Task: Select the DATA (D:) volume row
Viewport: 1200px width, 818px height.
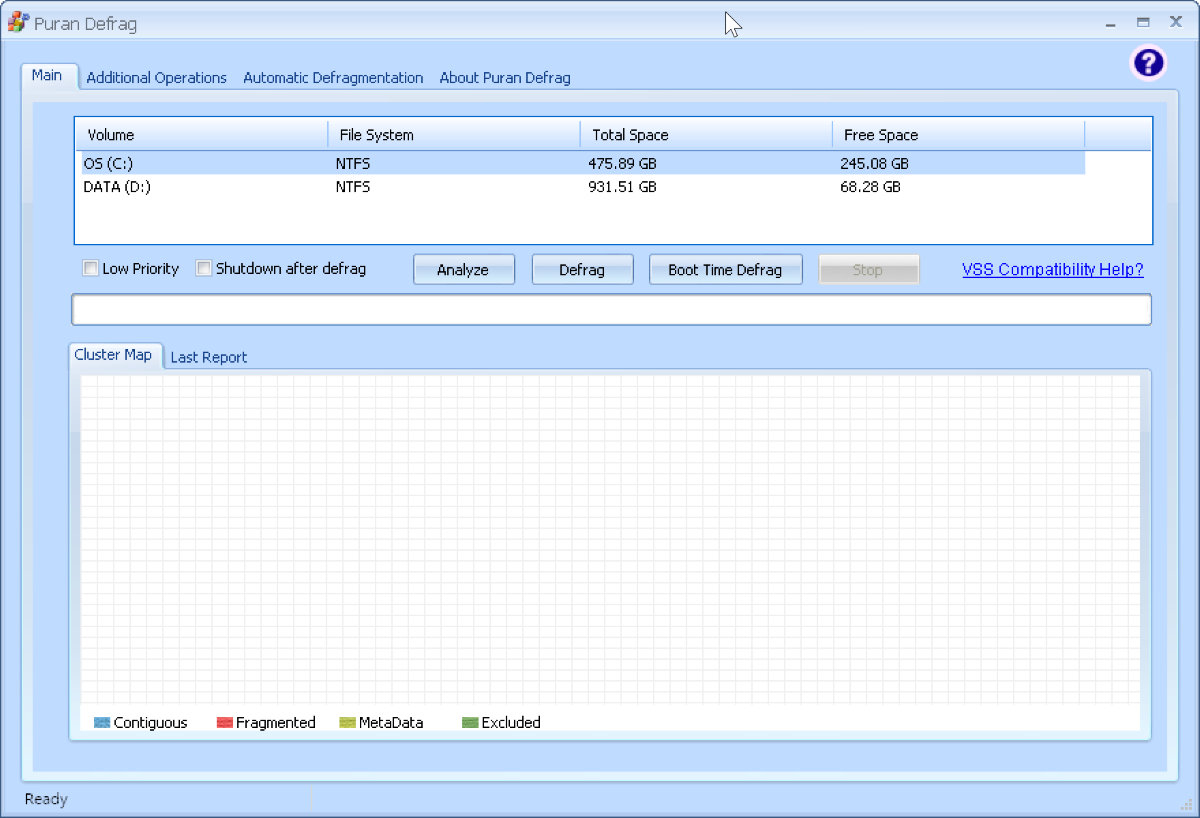Action: (x=583, y=187)
